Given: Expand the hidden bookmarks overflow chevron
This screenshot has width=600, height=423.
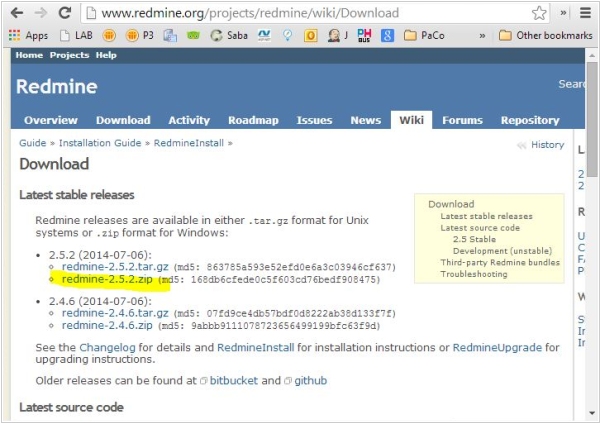Looking at the screenshot, I should tap(483, 35).
